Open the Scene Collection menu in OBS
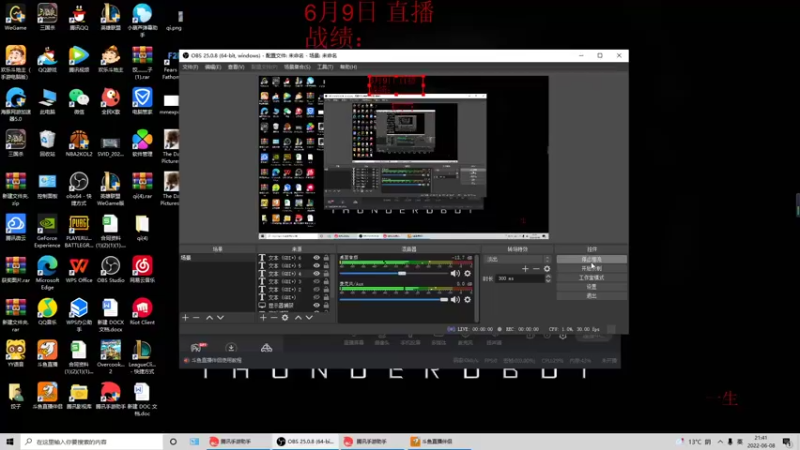Image resolution: width=800 pixels, height=450 pixels. pyautogui.click(x=297, y=67)
